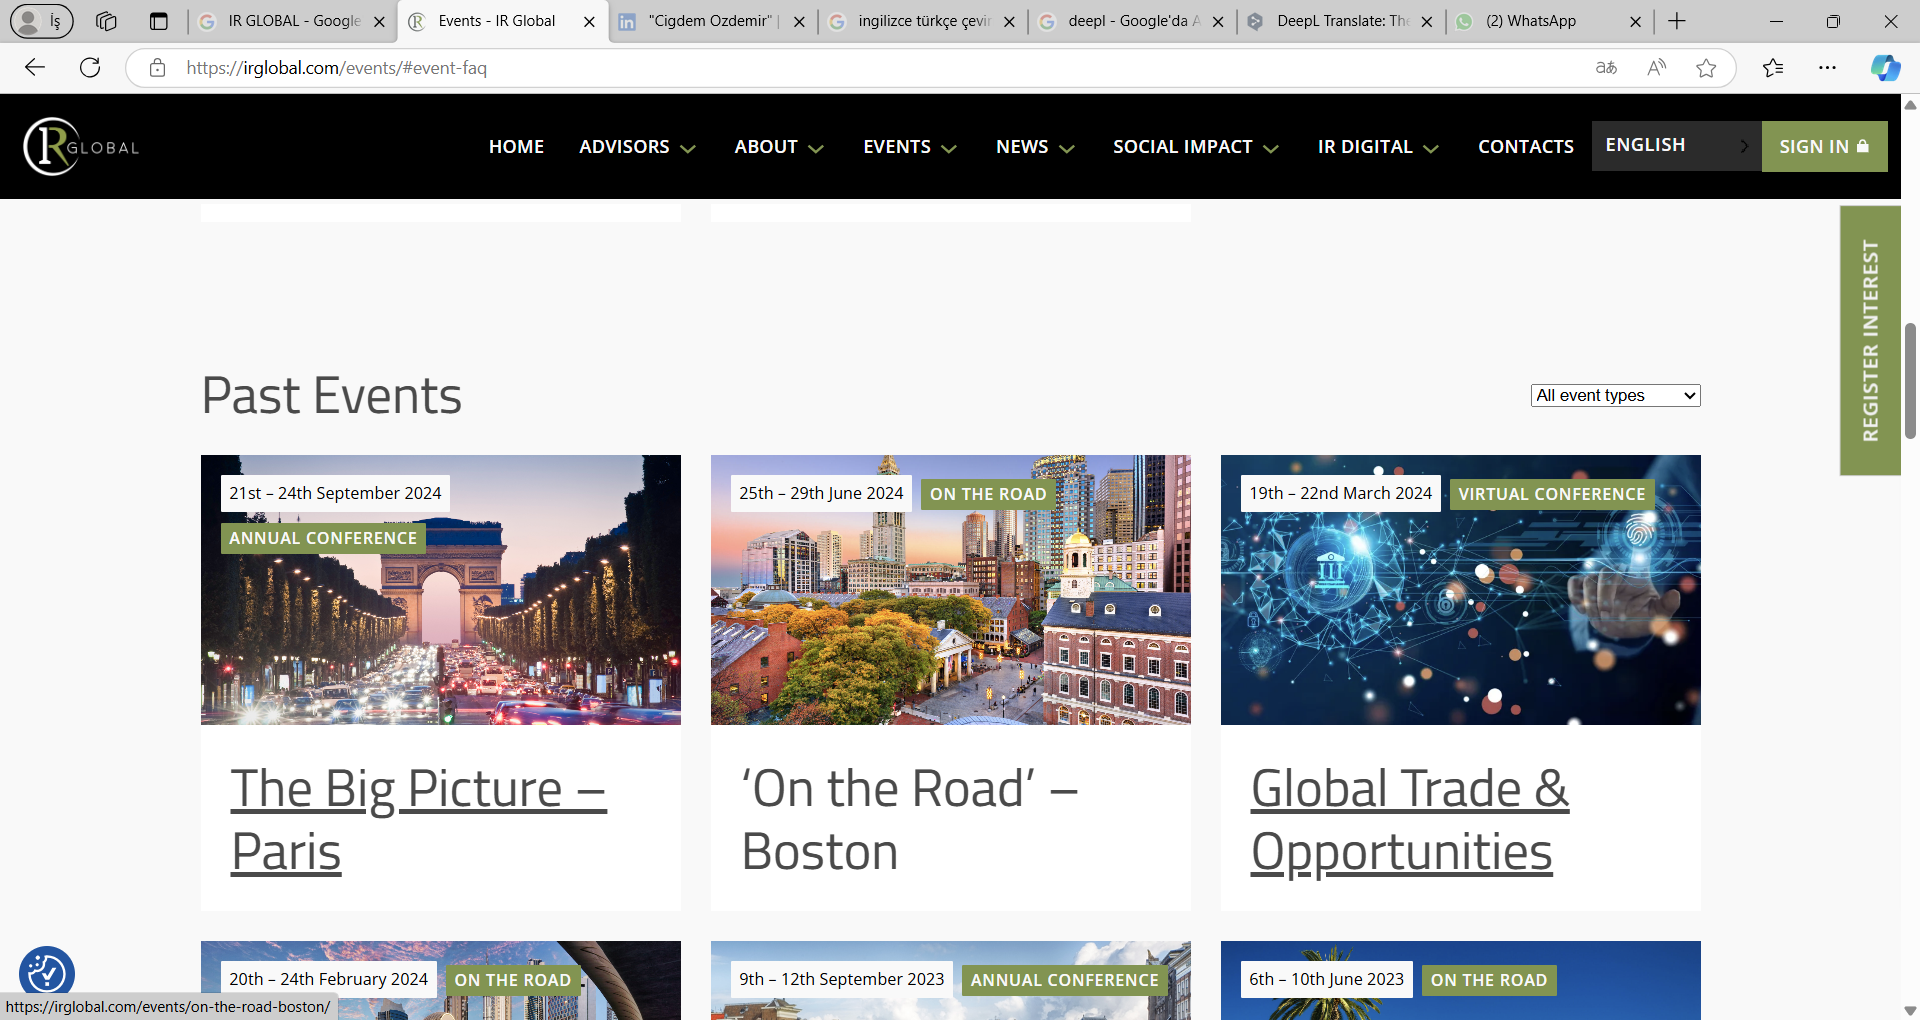Expand the SOCIAL IMPACT menu
This screenshot has width=1920, height=1020.
[x=1196, y=146]
